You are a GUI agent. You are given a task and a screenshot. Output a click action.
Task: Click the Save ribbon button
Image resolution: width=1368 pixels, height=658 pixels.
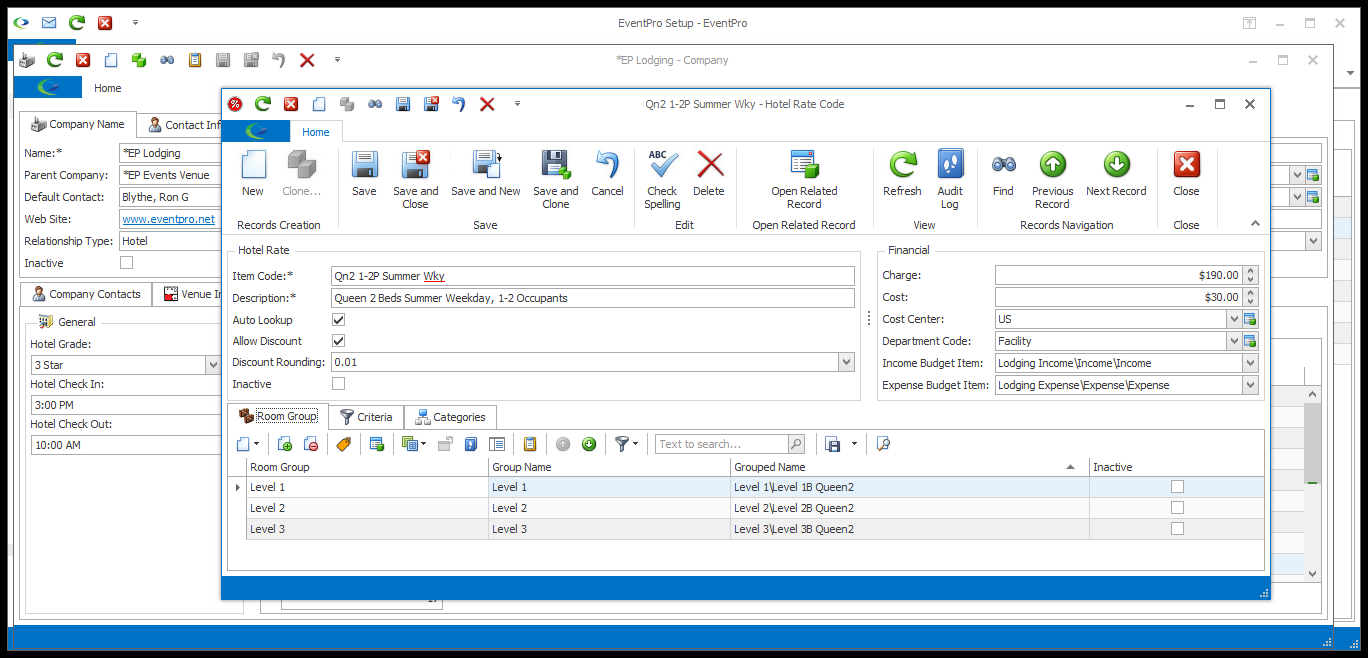pyautogui.click(x=364, y=174)
